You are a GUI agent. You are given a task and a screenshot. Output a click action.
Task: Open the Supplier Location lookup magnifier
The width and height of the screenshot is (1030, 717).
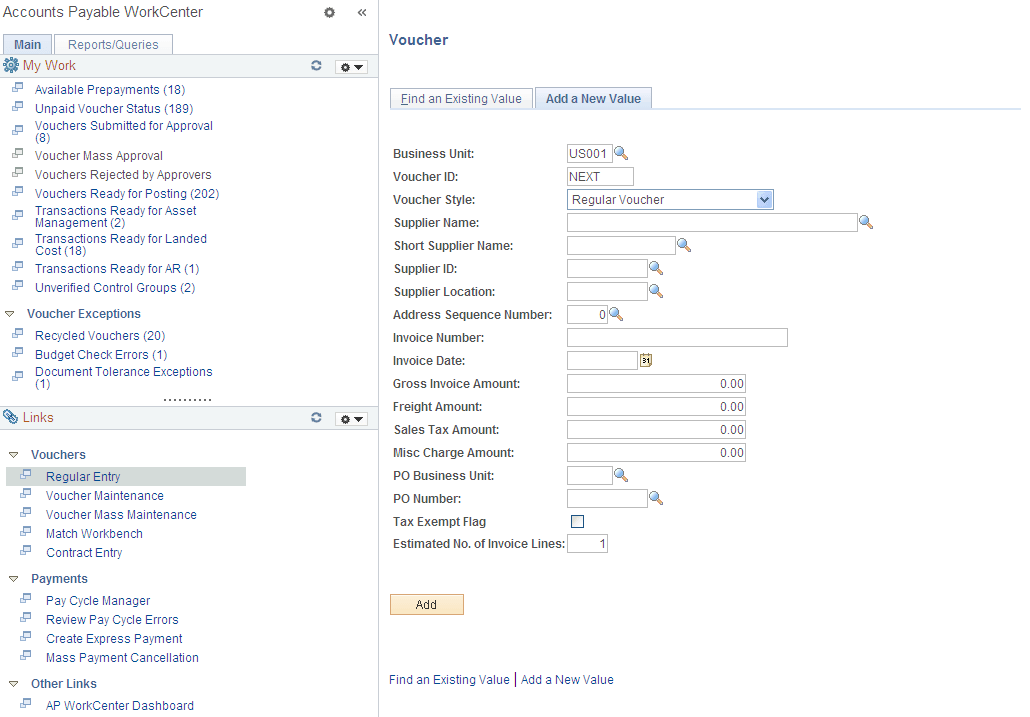click(655, 291)
